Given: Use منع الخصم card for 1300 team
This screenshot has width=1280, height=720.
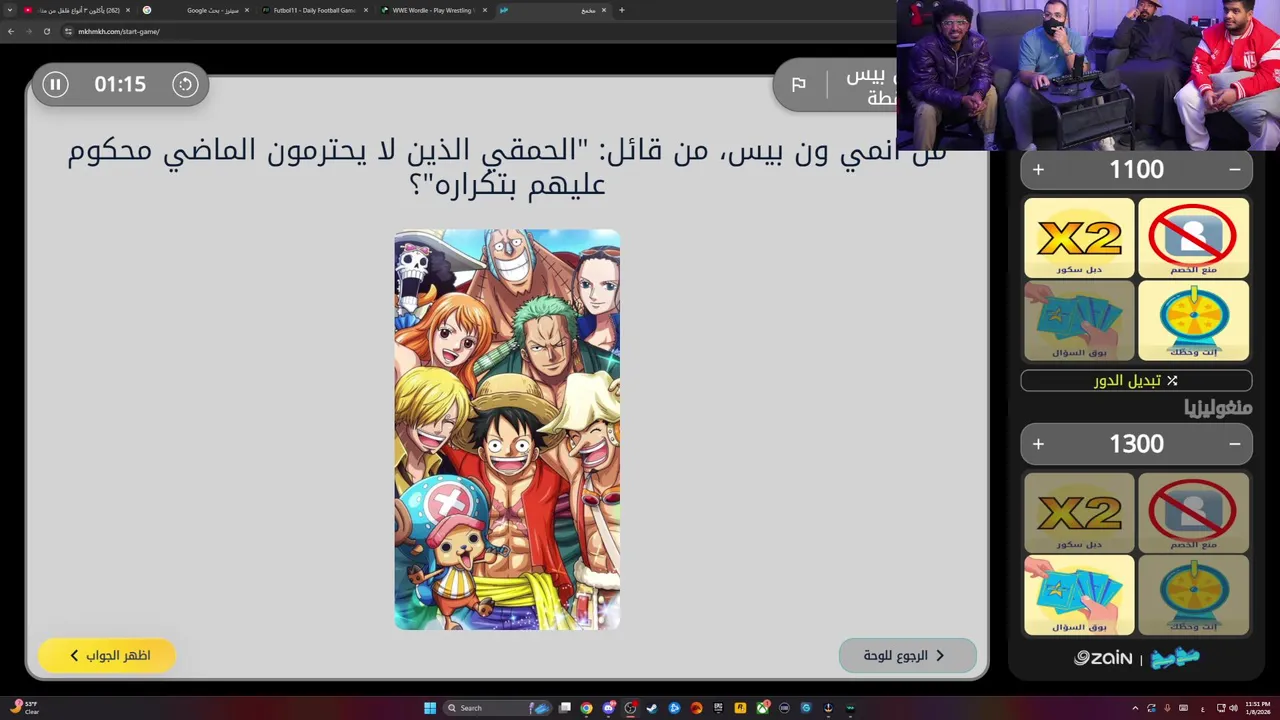Looking at the screenshot, I should [x=1193, y=513].
